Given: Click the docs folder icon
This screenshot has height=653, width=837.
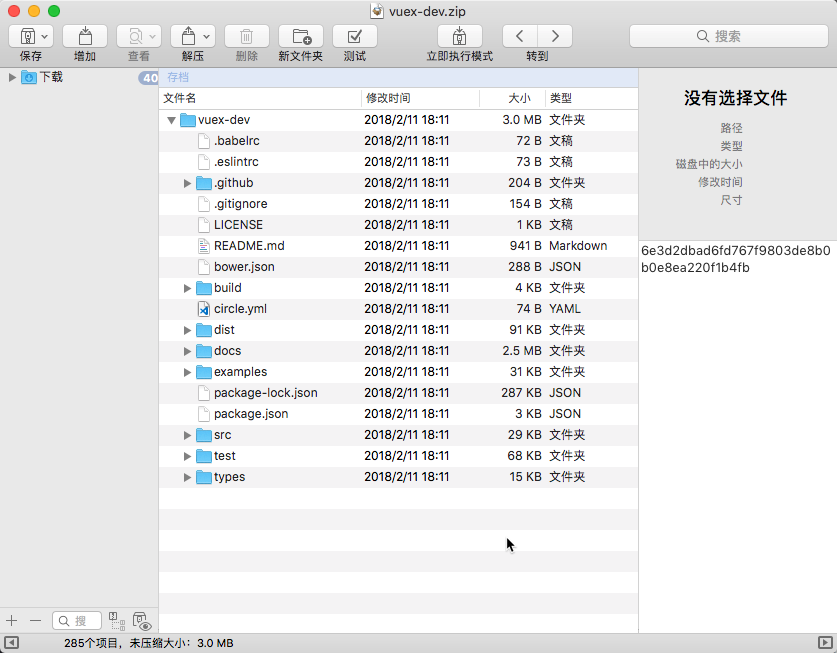Looking at the screenshot, I should click(x=204, y=351).
